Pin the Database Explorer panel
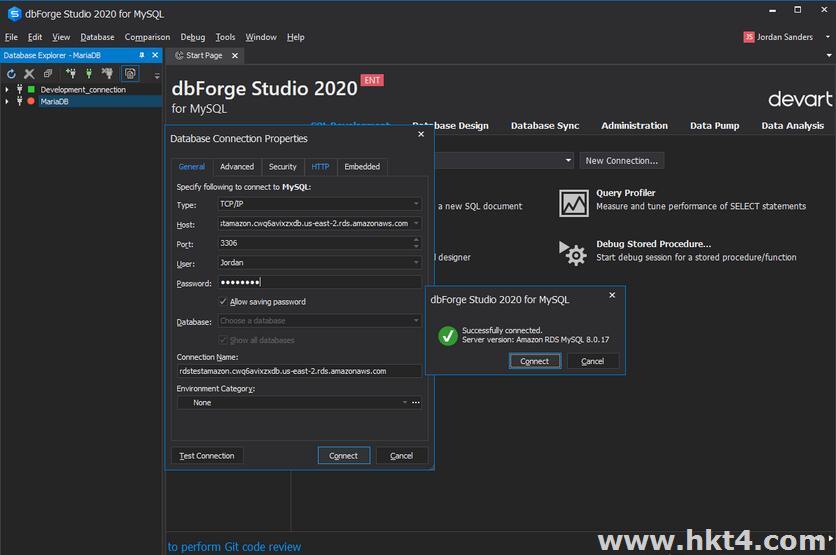This screenshot has height=555, width=836. click(142, 55)
